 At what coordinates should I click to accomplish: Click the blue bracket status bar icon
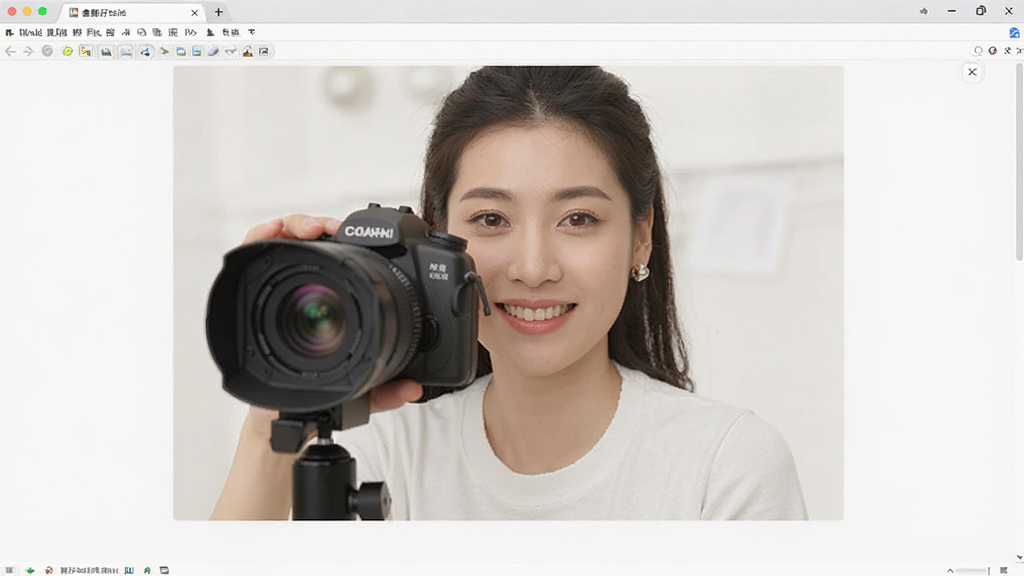tap(129, 570)
